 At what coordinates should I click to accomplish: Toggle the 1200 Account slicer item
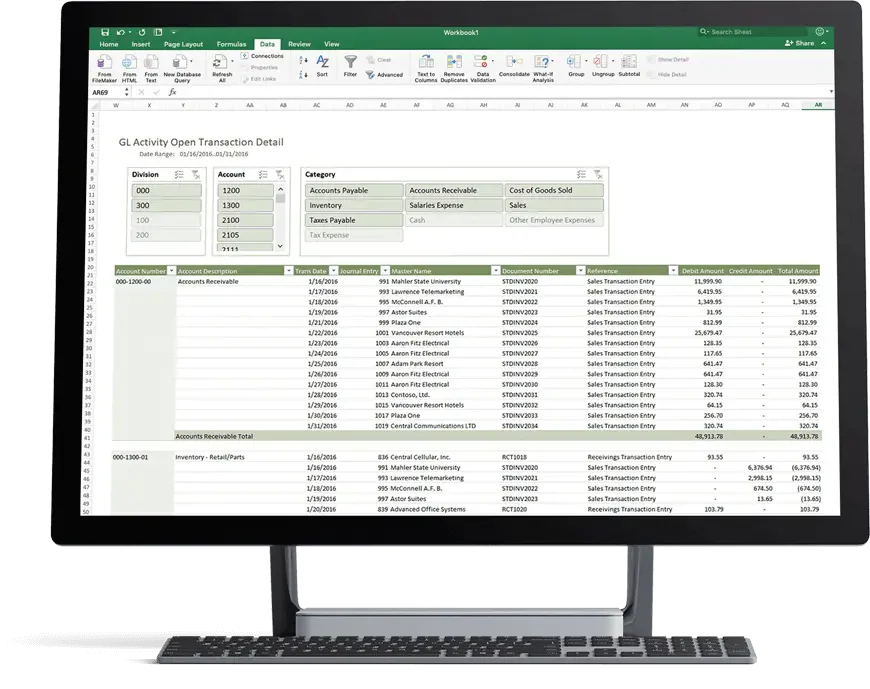click(x=245, y=190)
